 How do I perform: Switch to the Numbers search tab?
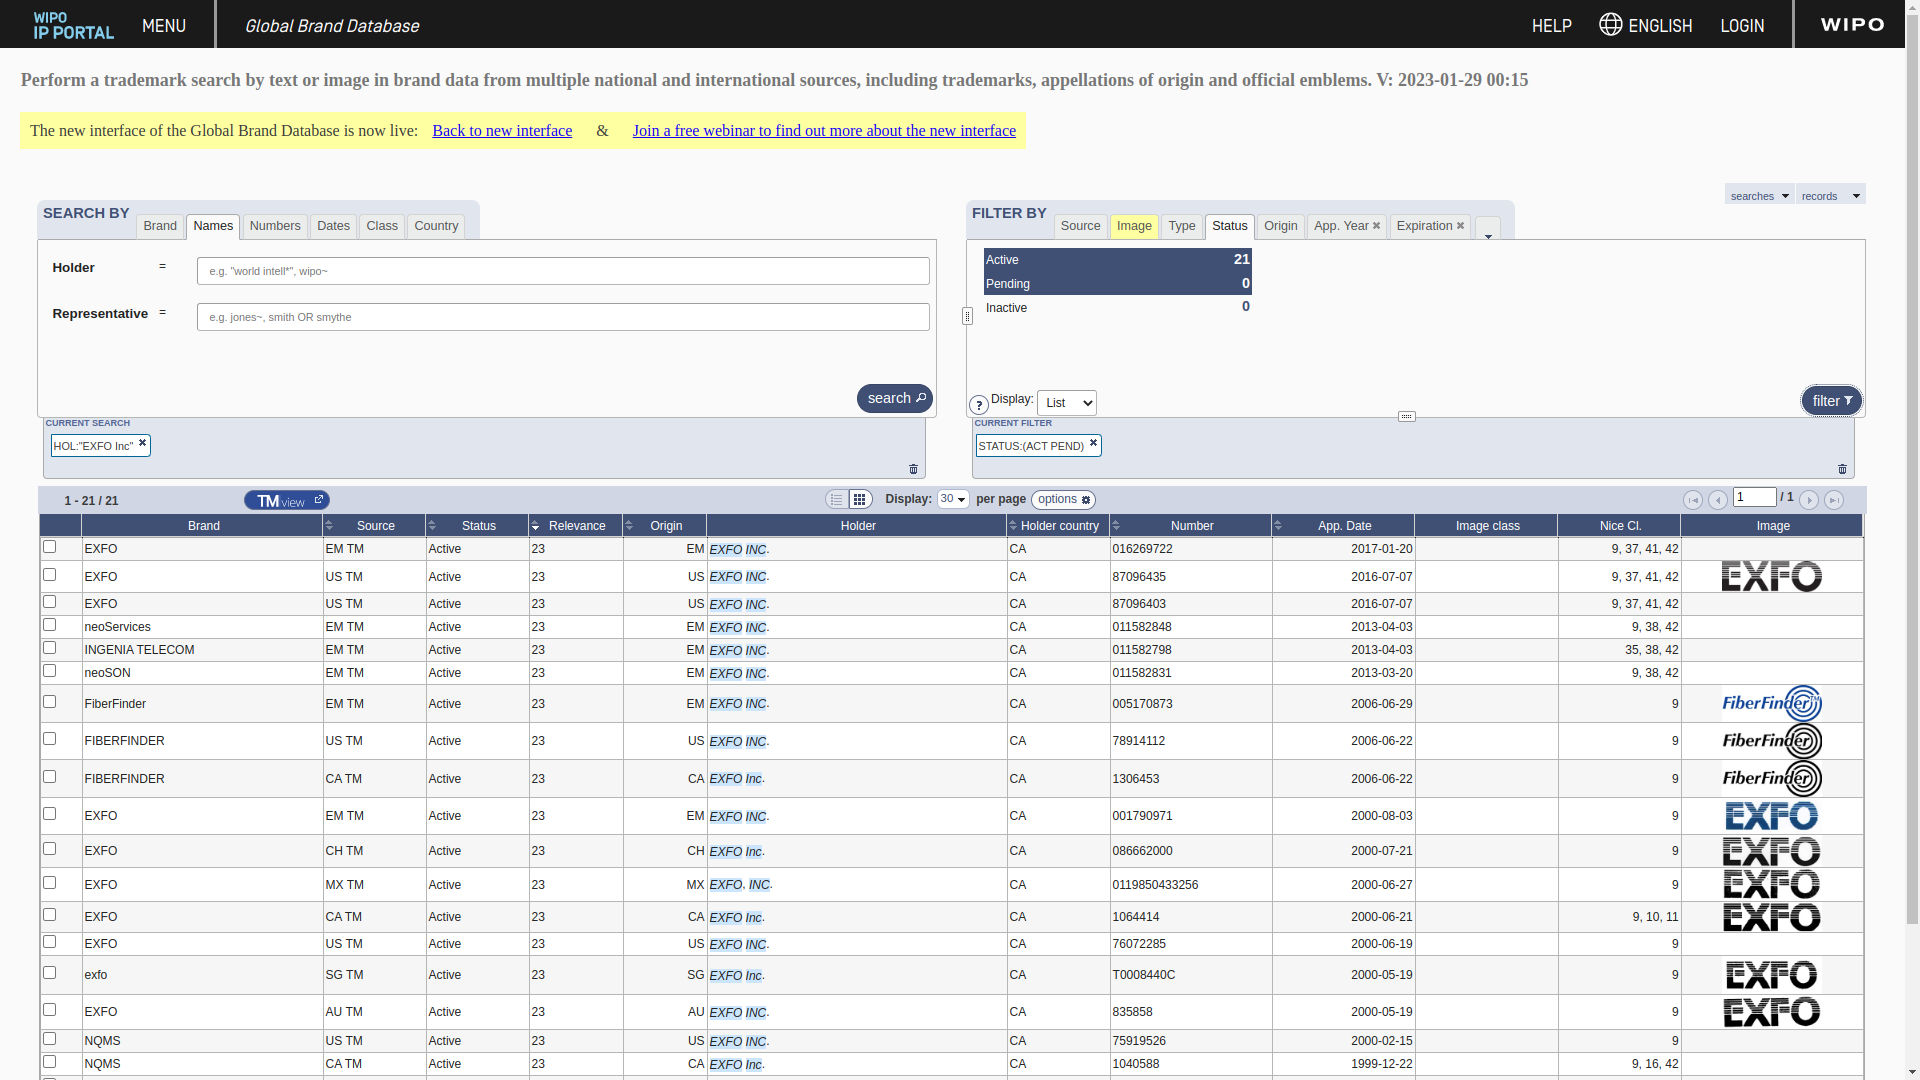pos(275,226)
